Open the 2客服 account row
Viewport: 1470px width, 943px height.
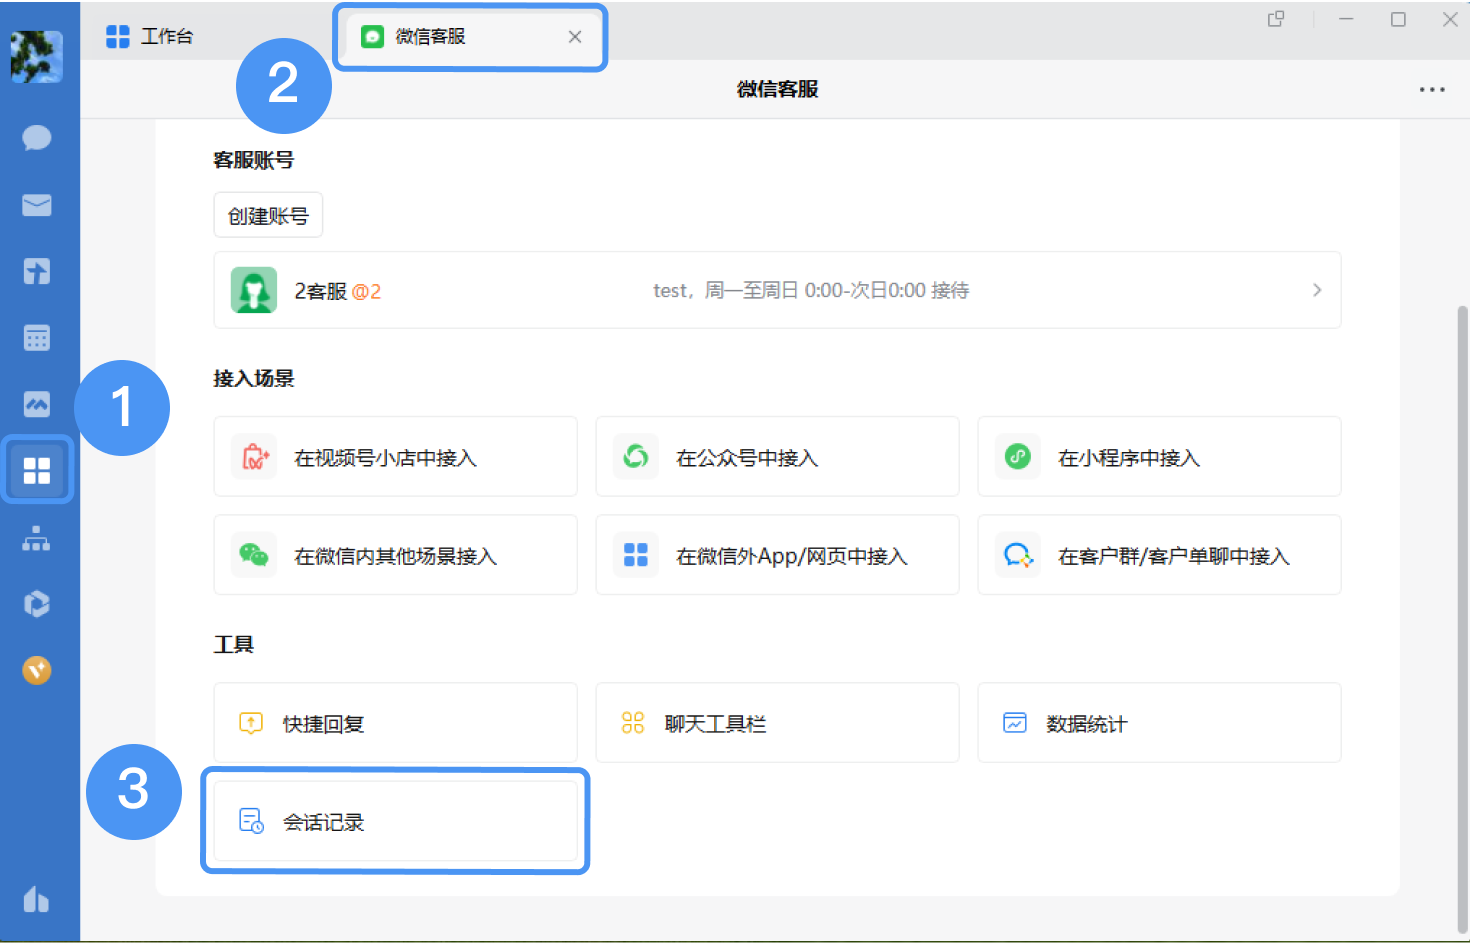(x=777, y=290)
